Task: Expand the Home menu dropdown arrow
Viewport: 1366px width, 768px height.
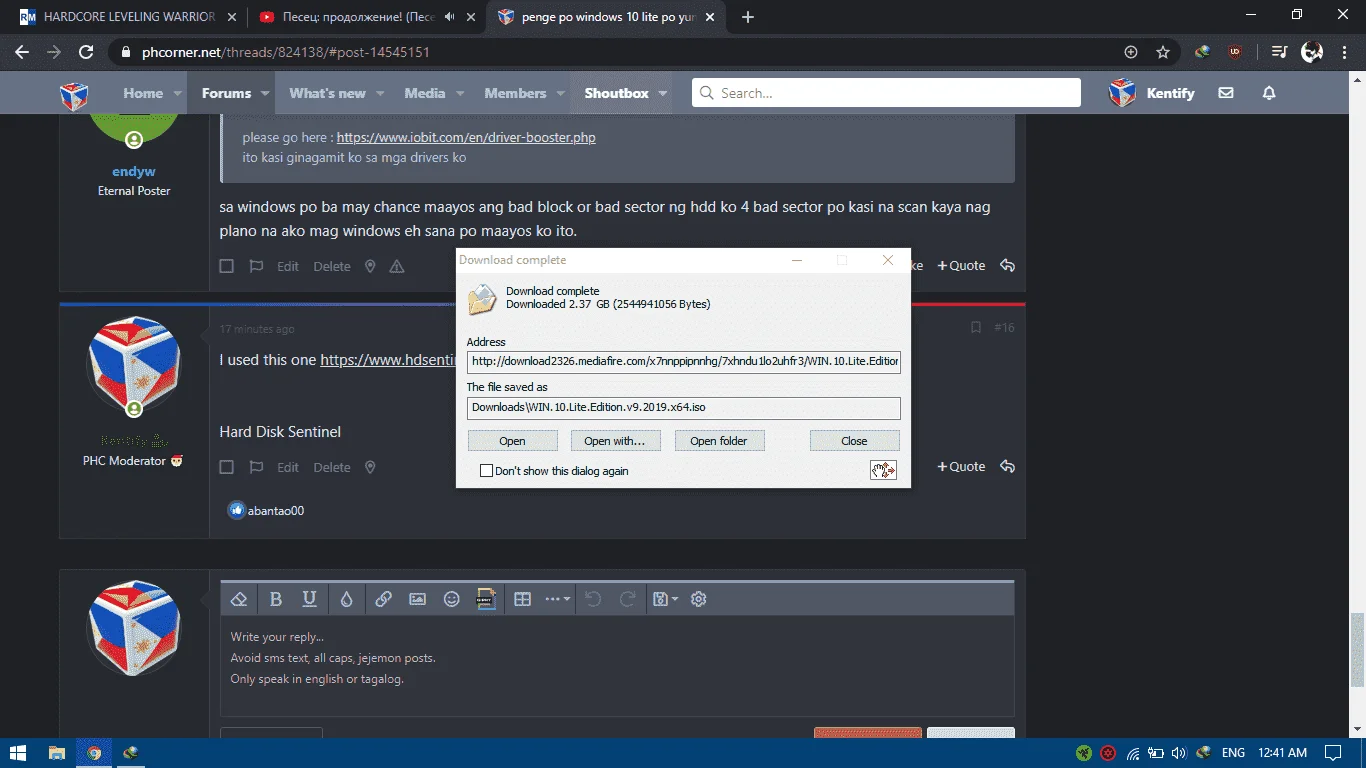Action: 178,94
